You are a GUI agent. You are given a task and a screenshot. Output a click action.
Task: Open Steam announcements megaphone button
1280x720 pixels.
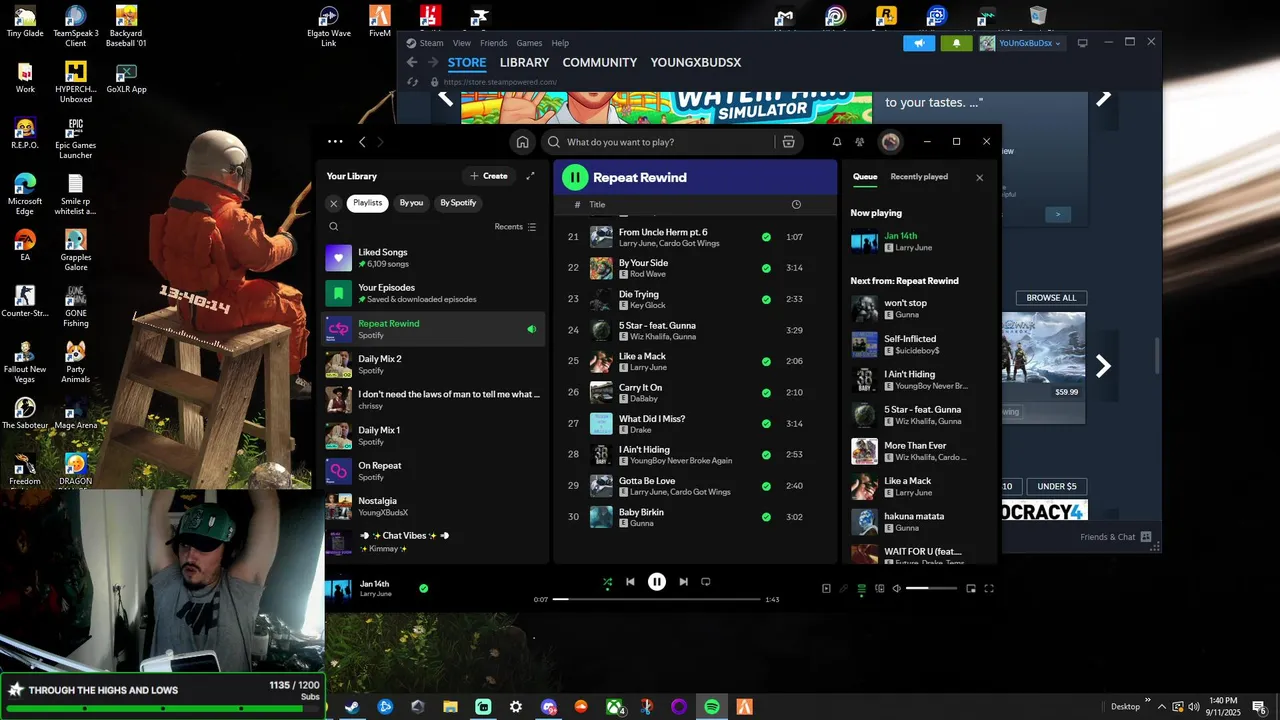[x=919, y=43]
